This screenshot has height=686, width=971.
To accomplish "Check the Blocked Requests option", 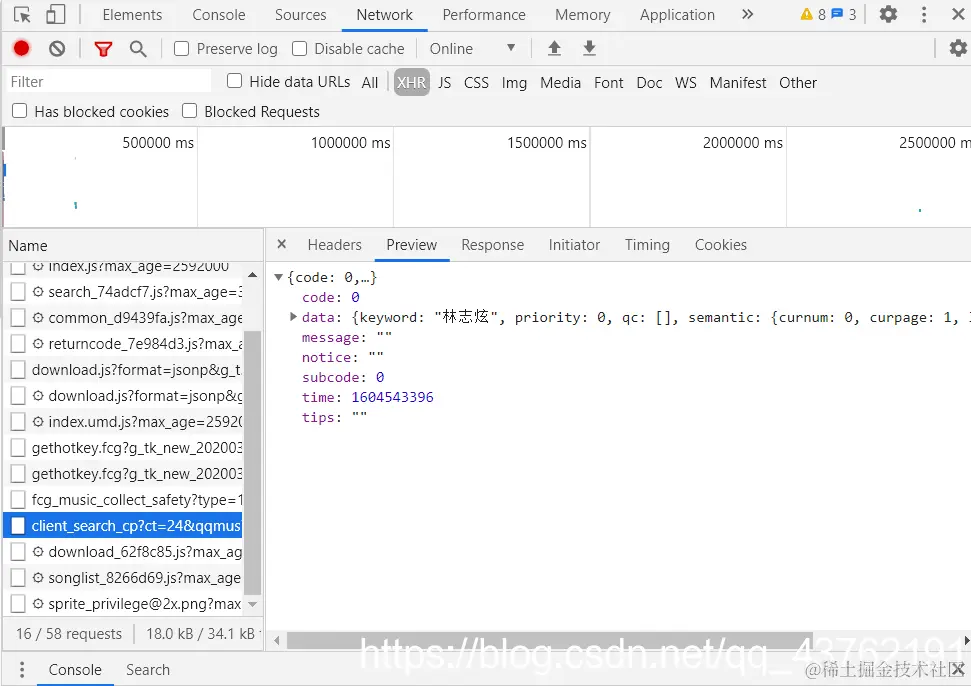I will tap(189, 111).
